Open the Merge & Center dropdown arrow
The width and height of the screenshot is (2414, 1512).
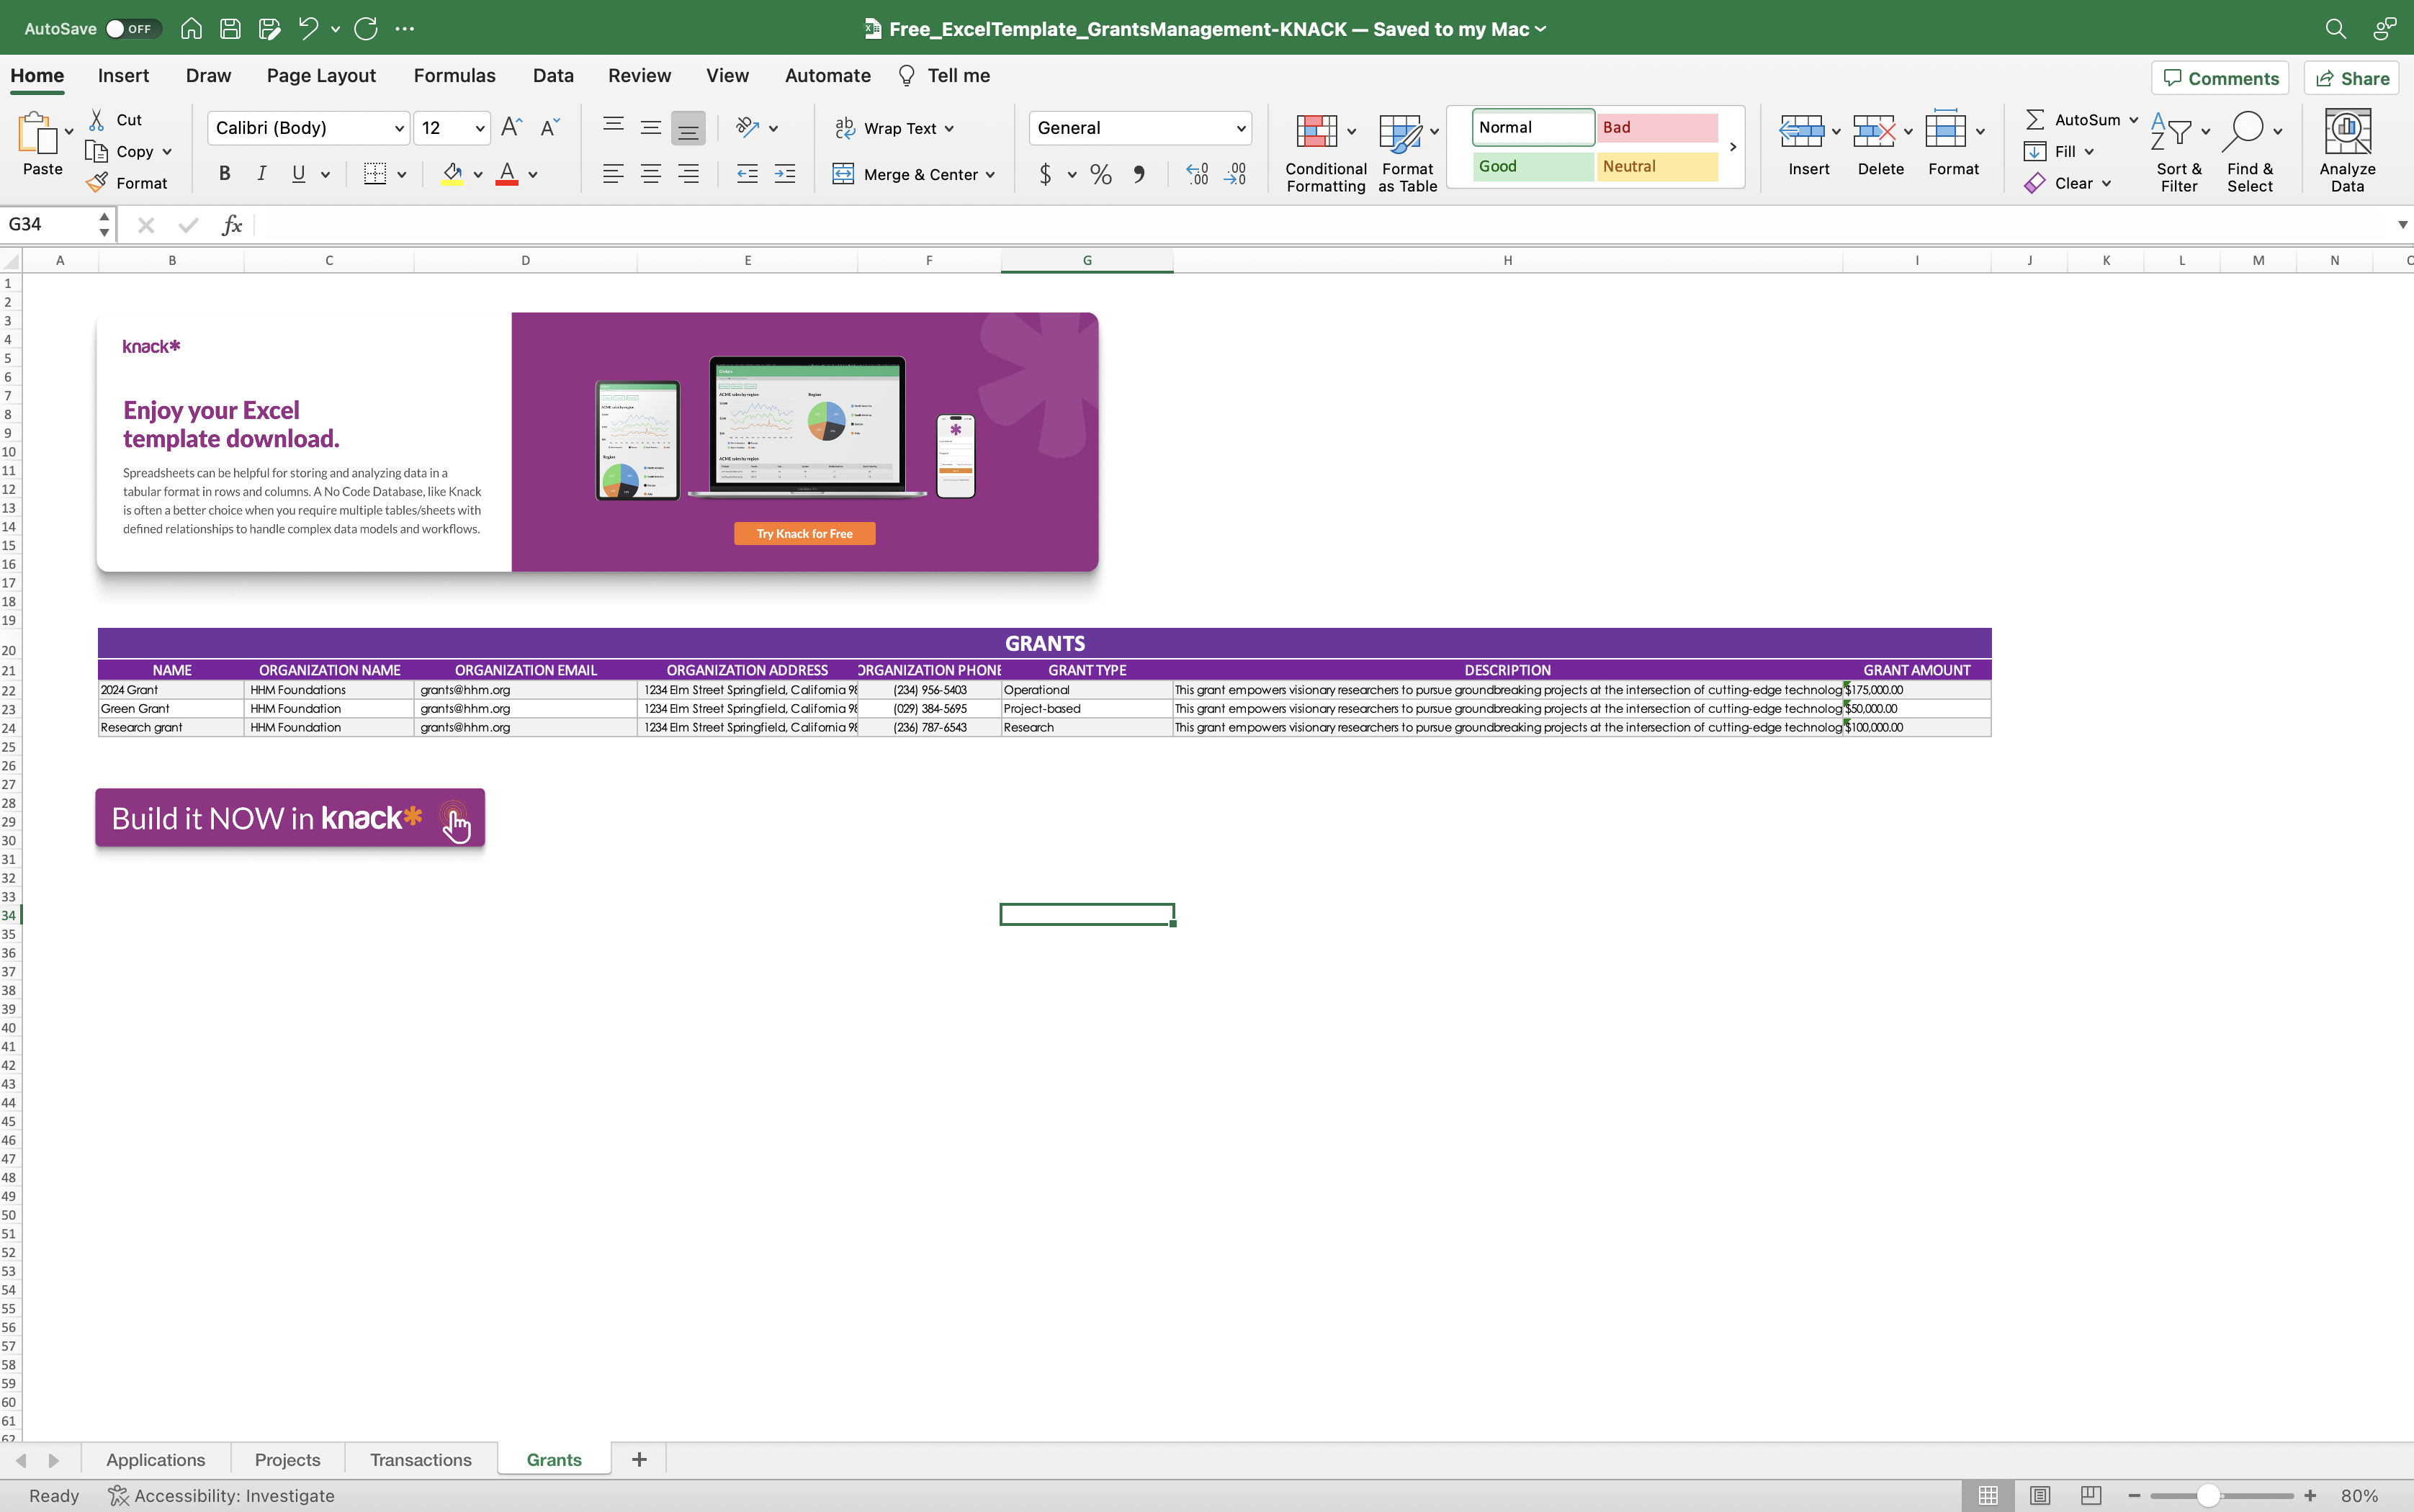click(x=990, y=175)
